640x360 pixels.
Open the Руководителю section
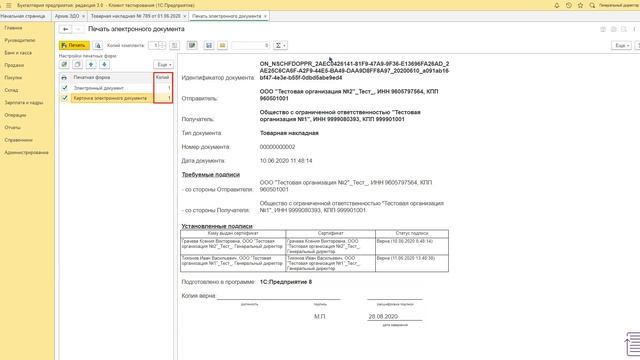point(20,40)
